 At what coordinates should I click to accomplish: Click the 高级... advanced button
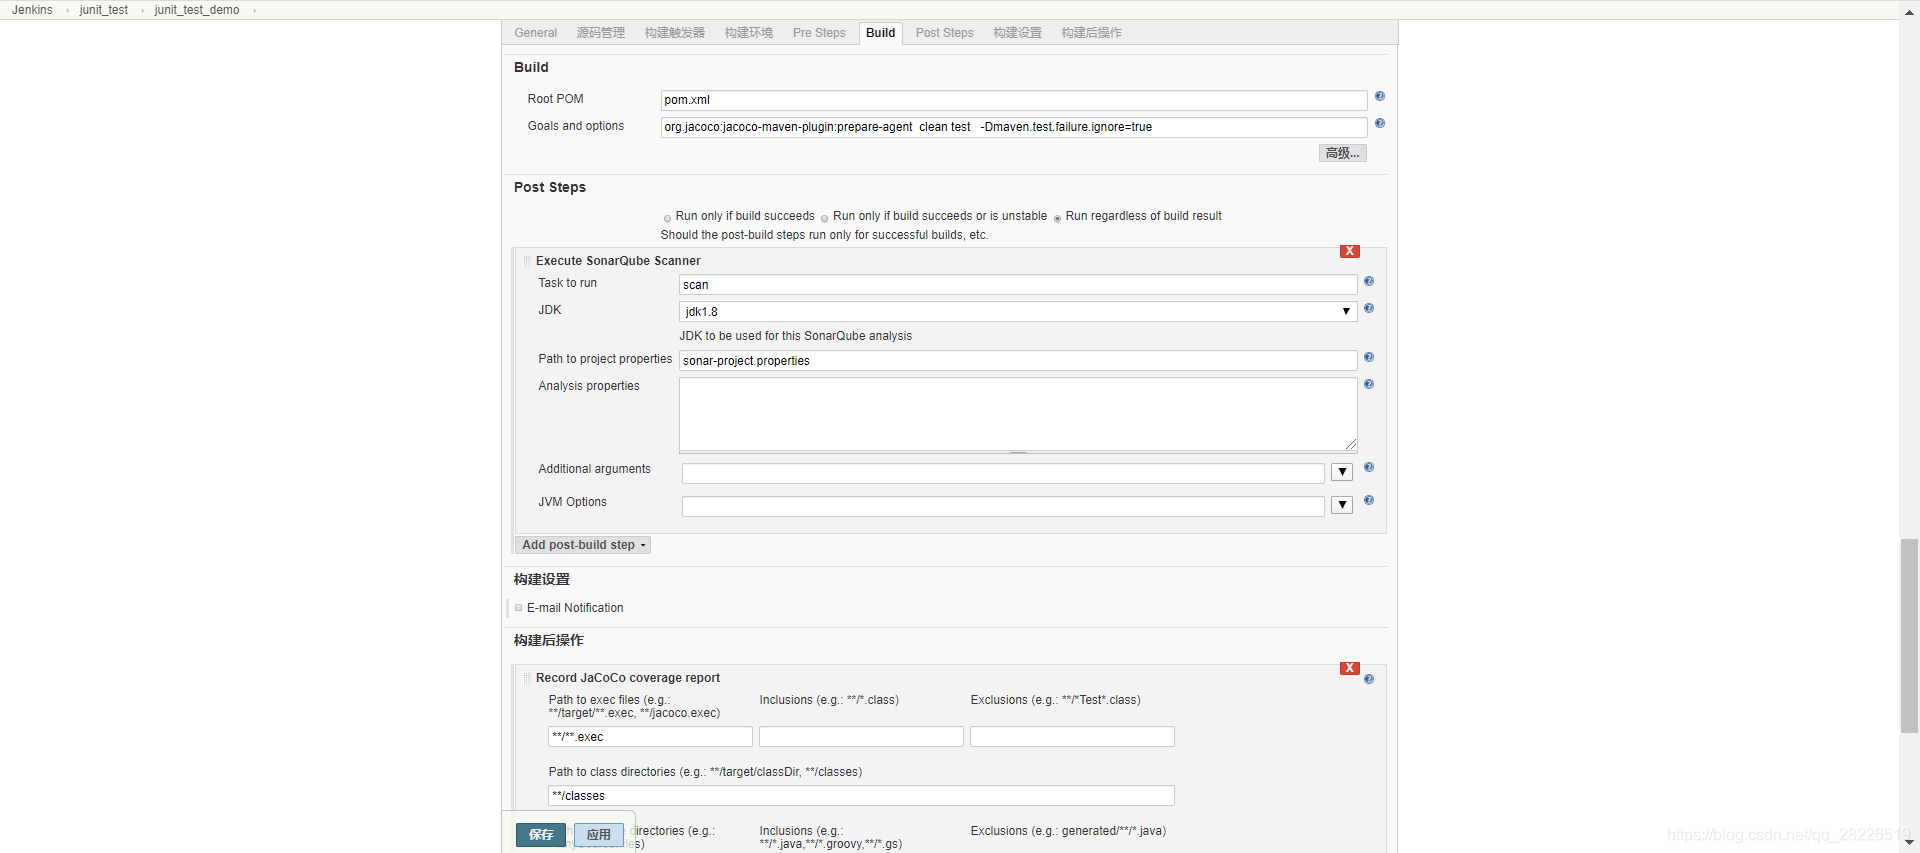tap(1342, 153)
